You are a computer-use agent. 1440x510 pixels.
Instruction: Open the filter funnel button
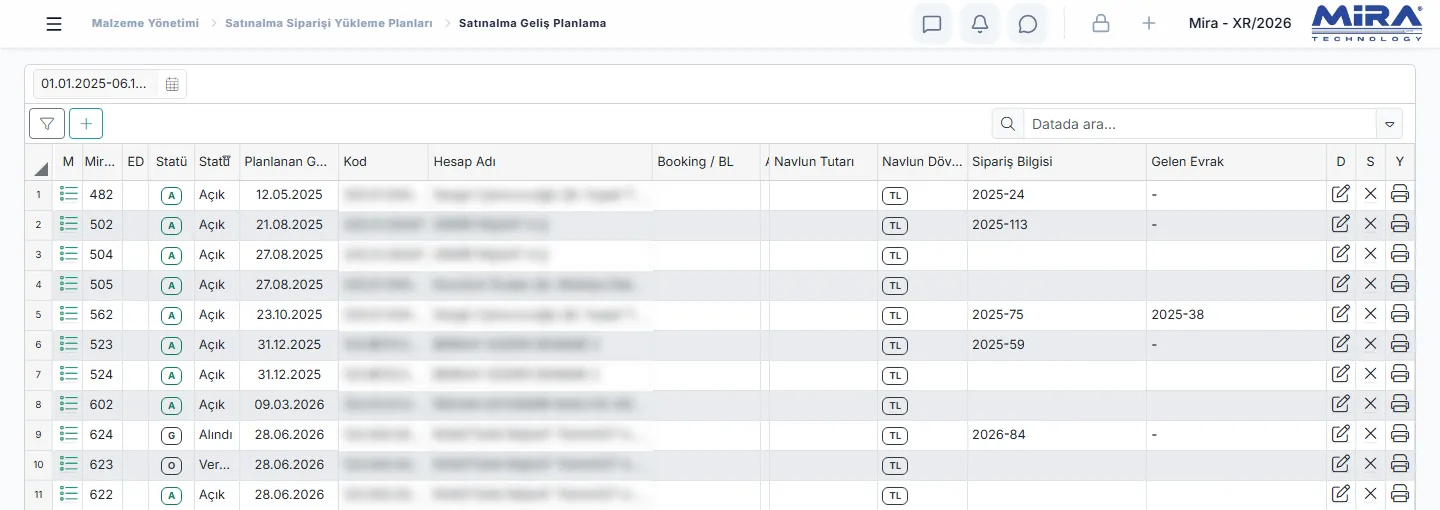pos(47,123)
